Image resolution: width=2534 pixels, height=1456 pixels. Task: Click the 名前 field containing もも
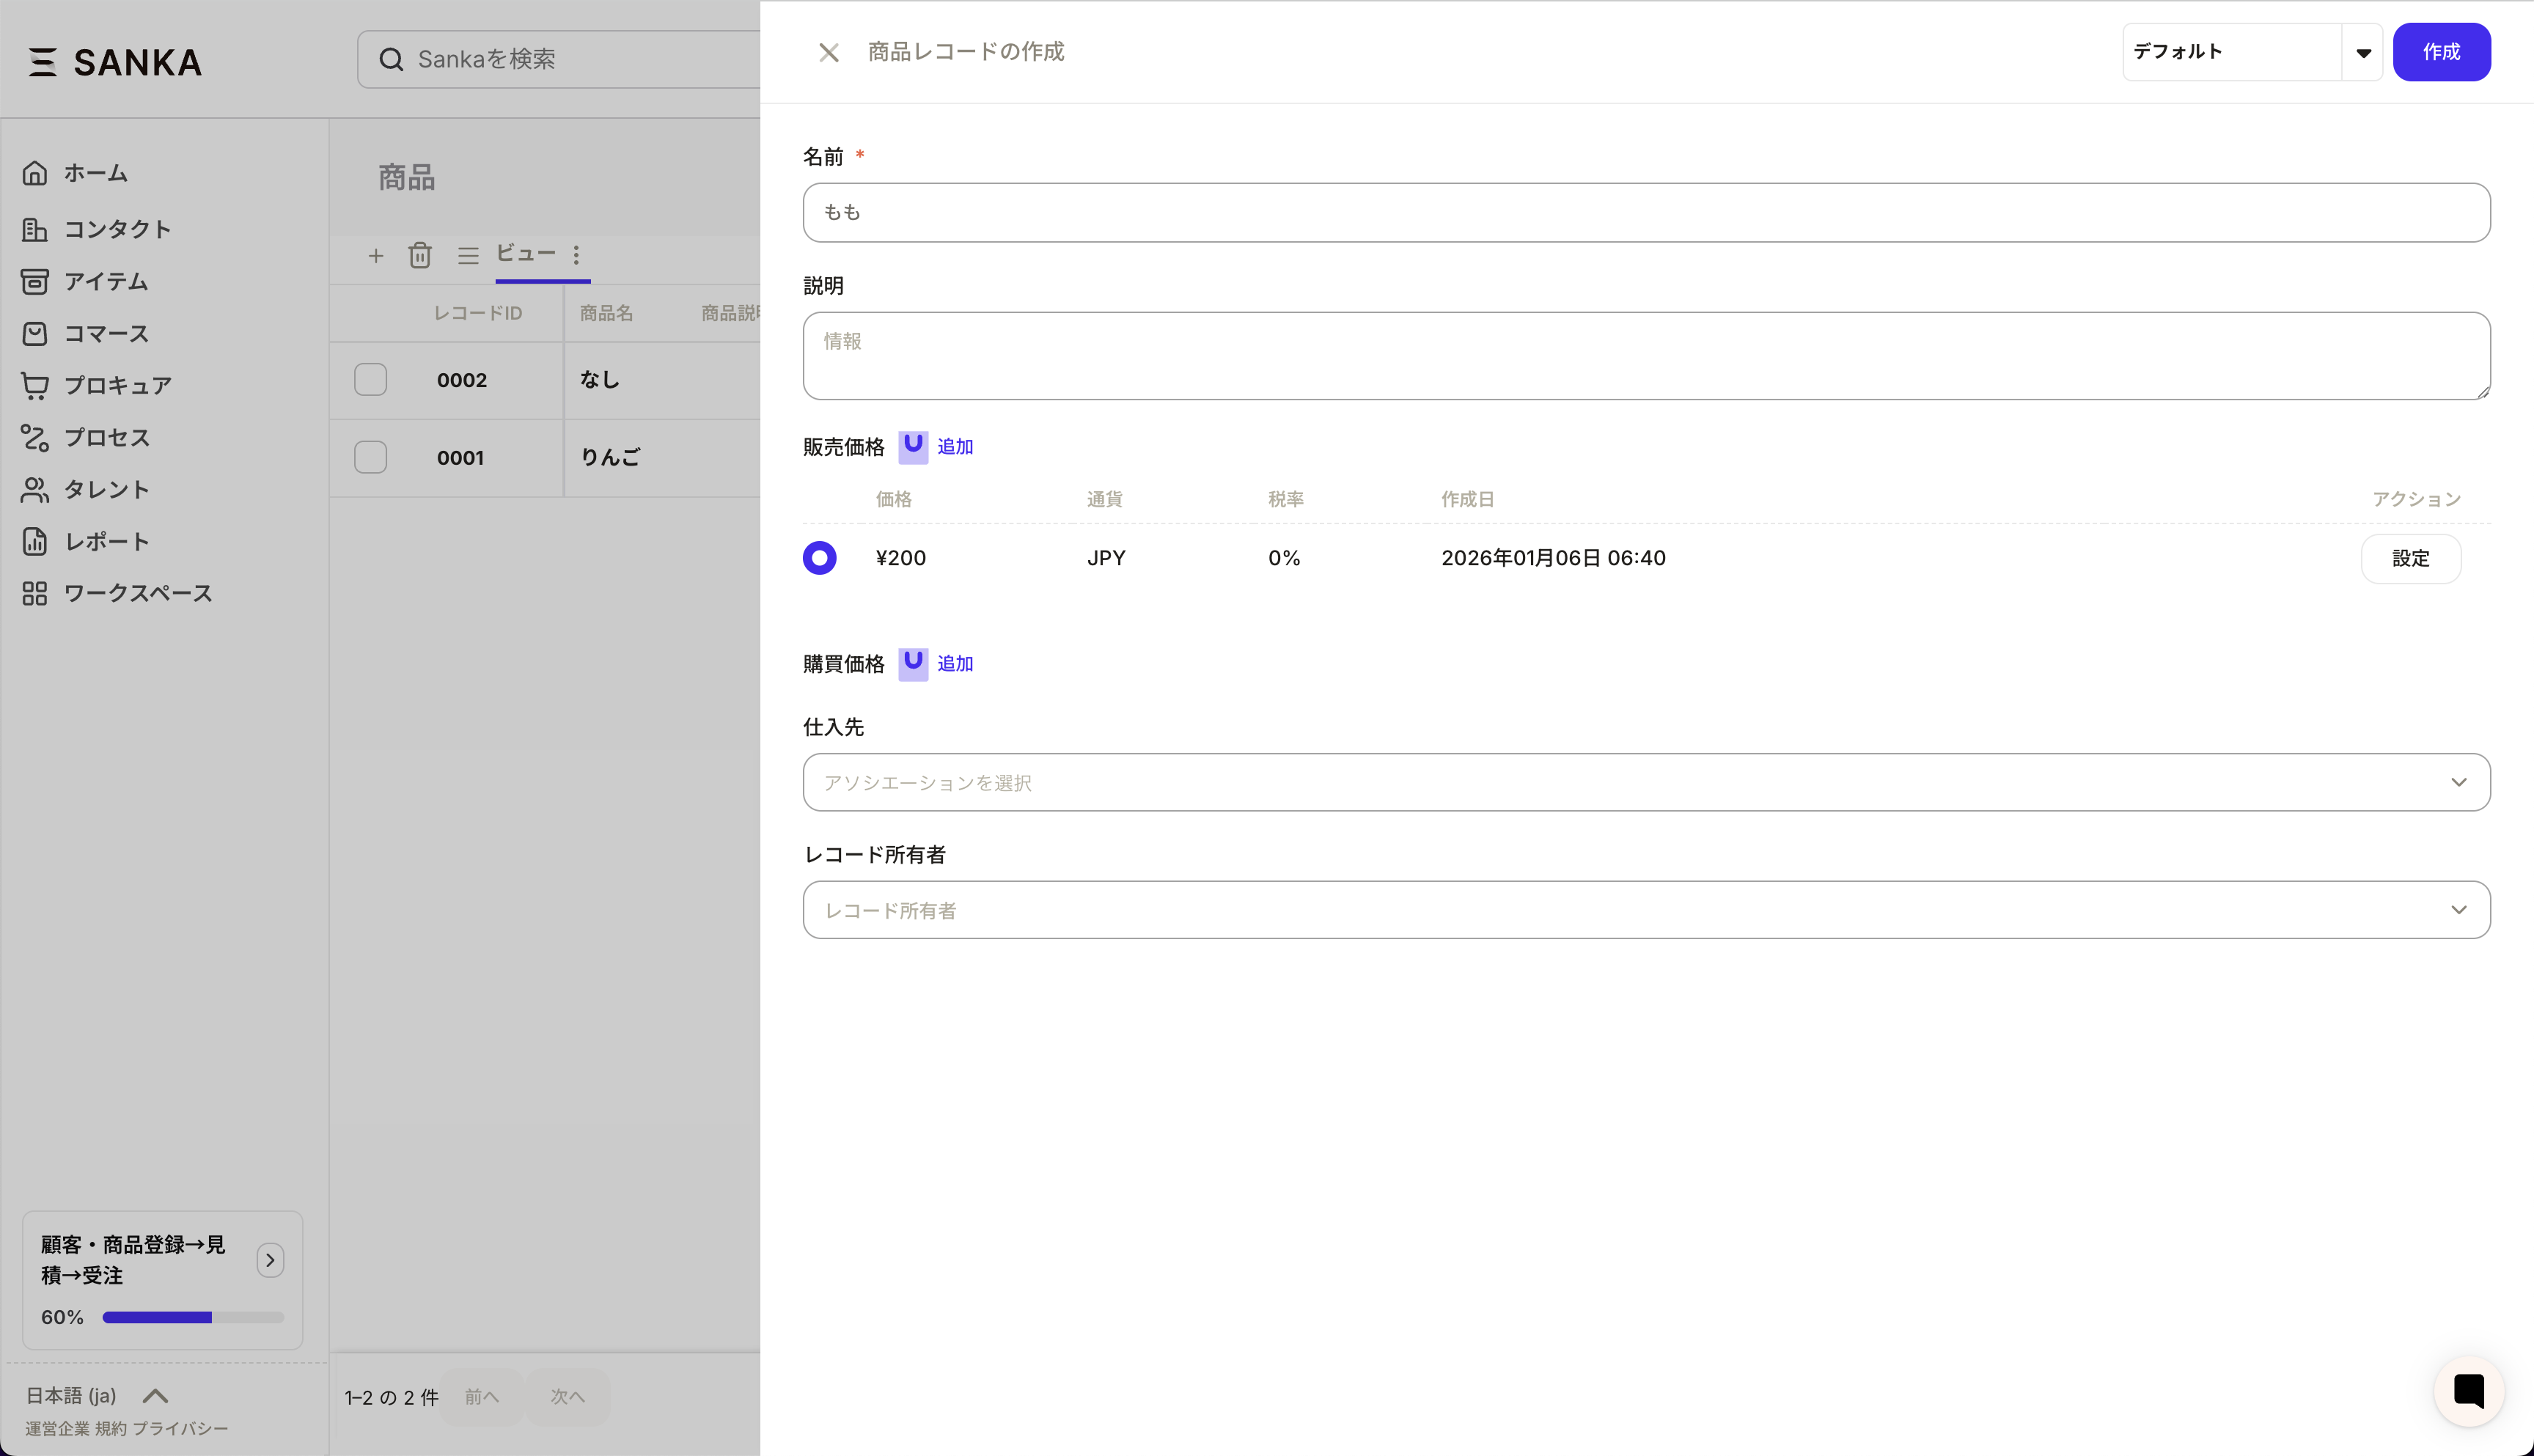tap(1645, 212)
